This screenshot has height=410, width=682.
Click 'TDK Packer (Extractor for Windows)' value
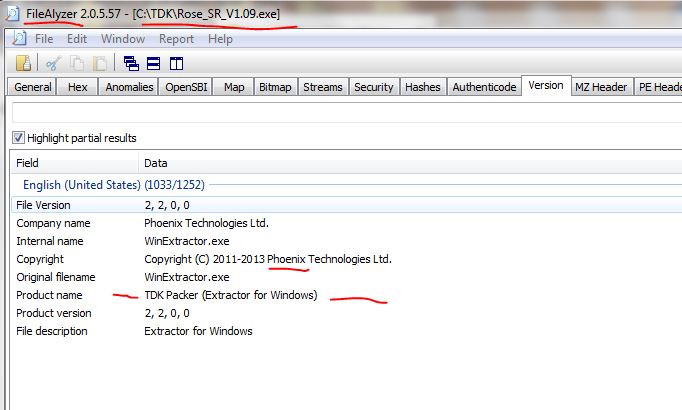click(231, 295)
